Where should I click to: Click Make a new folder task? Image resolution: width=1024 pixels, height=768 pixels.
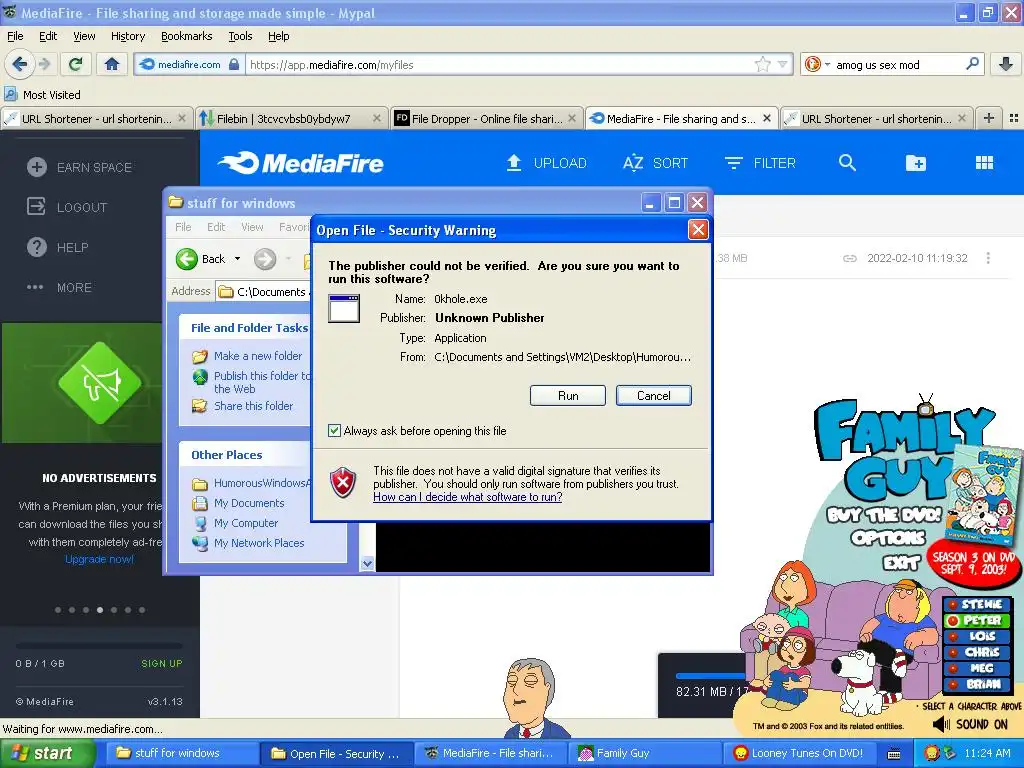[x=258, y=356]
